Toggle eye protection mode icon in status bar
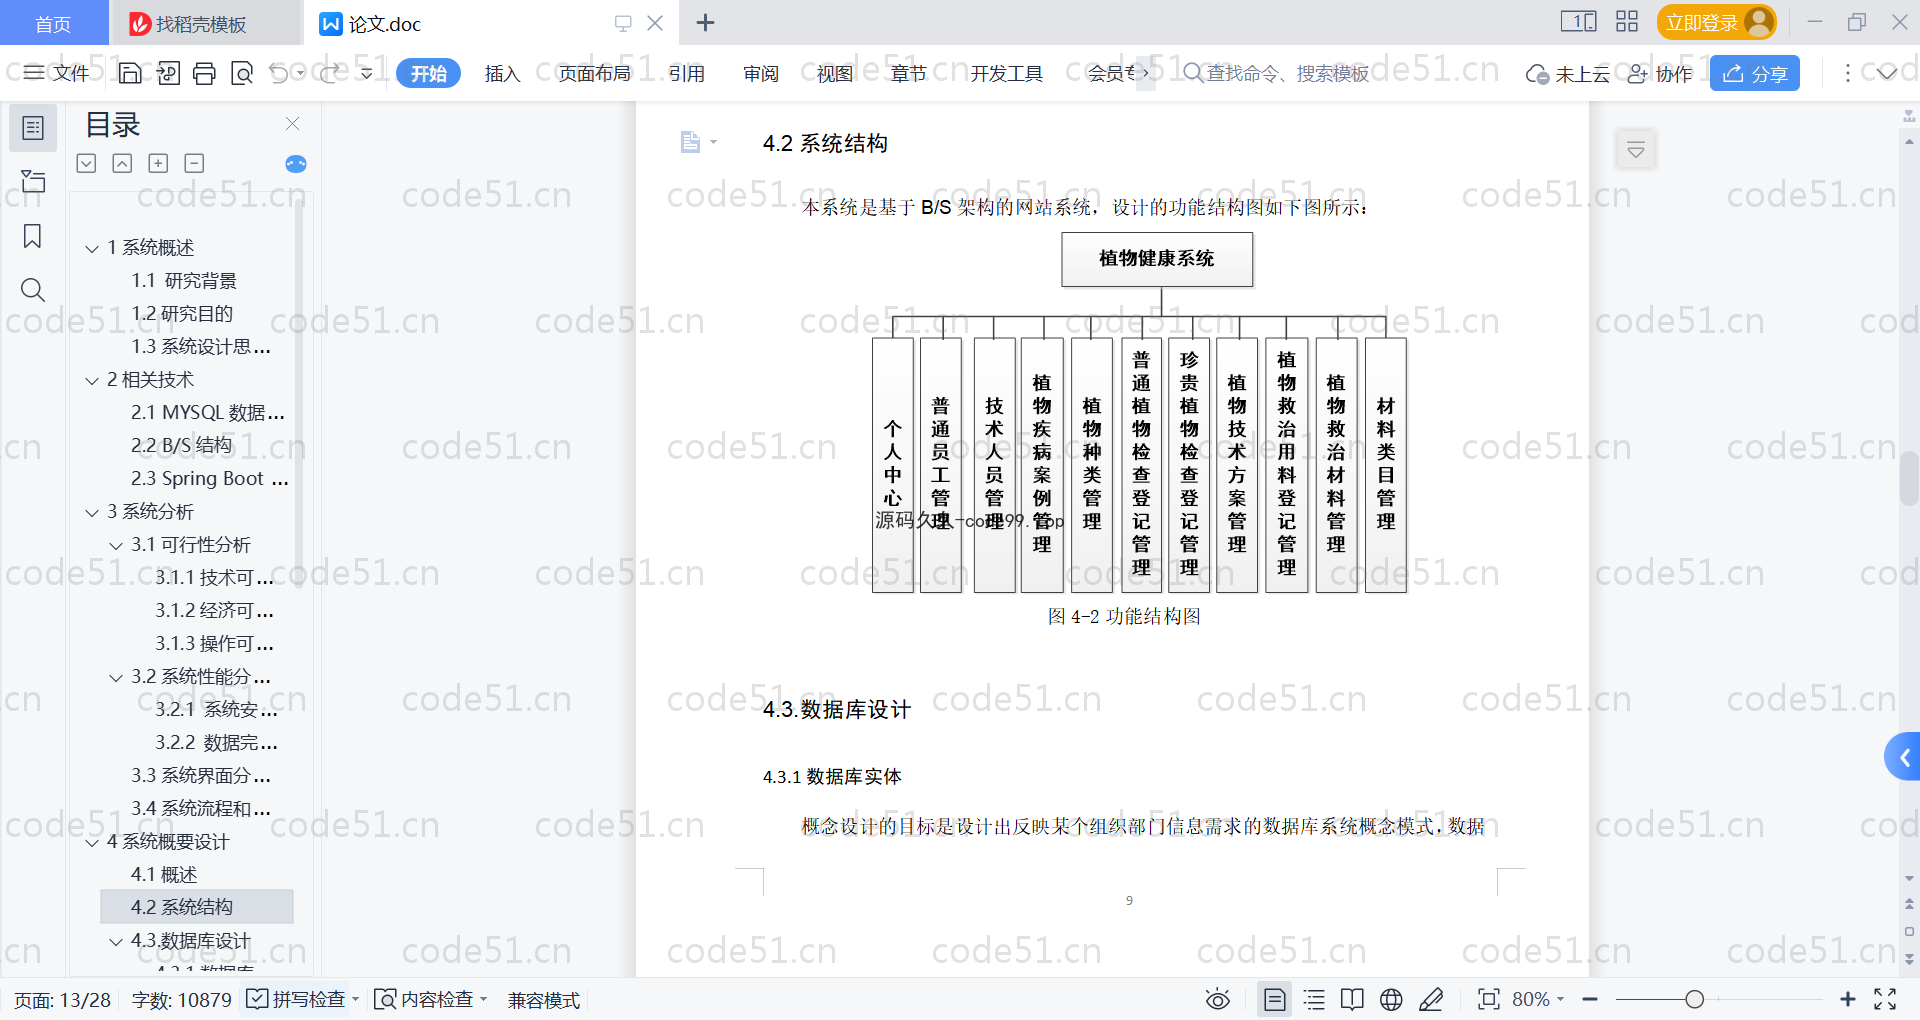The width and height of the screenshot is (1920, 1020). (x=1217, y=999)
